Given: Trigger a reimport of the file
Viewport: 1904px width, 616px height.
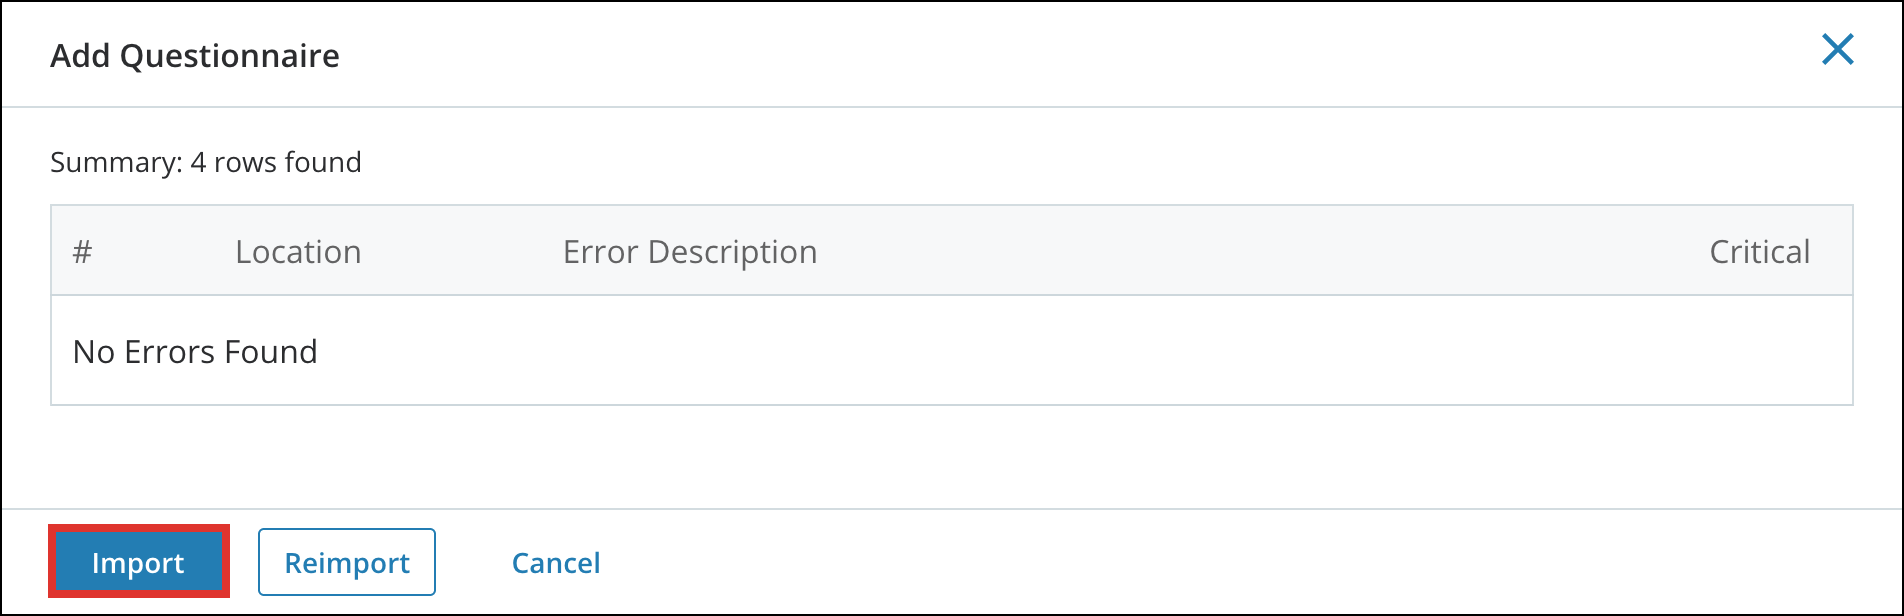Looking at the screenshot, I should coord(346,562).
